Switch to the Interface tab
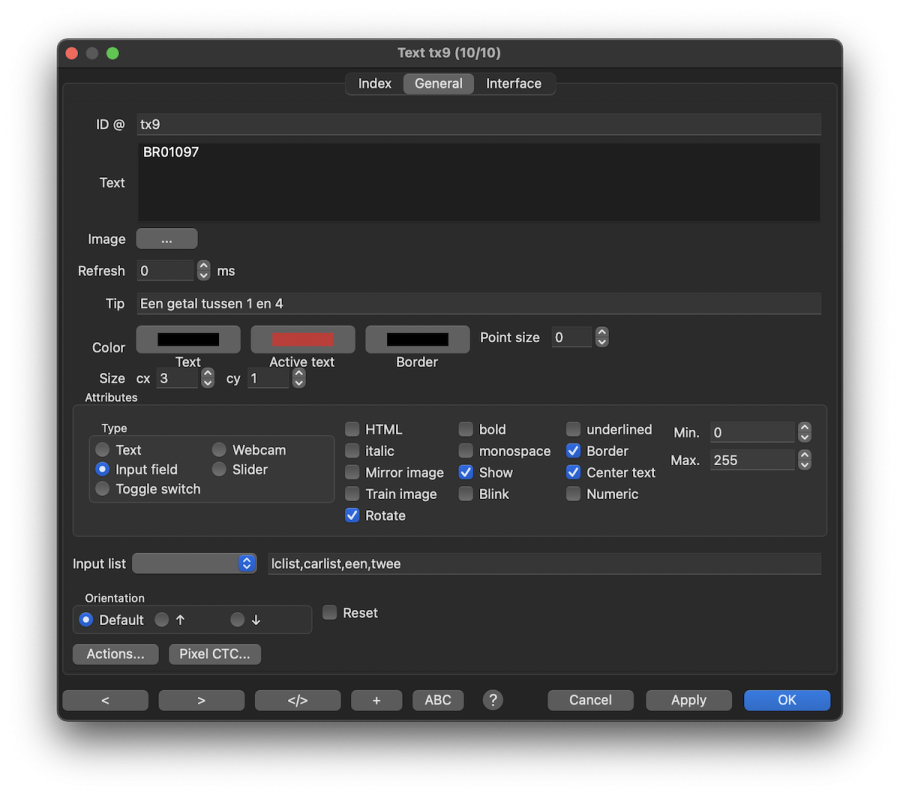 point(513,84)
